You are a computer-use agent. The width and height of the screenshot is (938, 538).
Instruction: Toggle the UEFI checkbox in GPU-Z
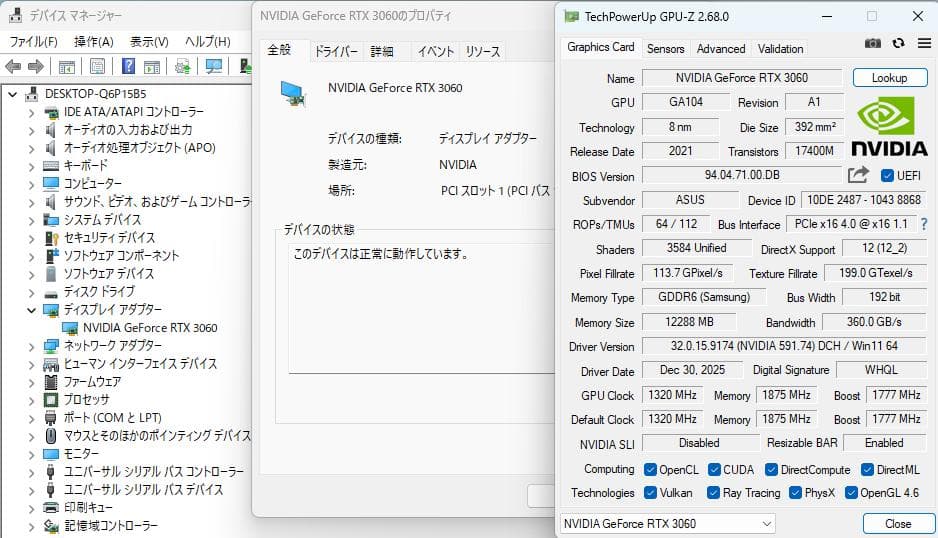887,175
